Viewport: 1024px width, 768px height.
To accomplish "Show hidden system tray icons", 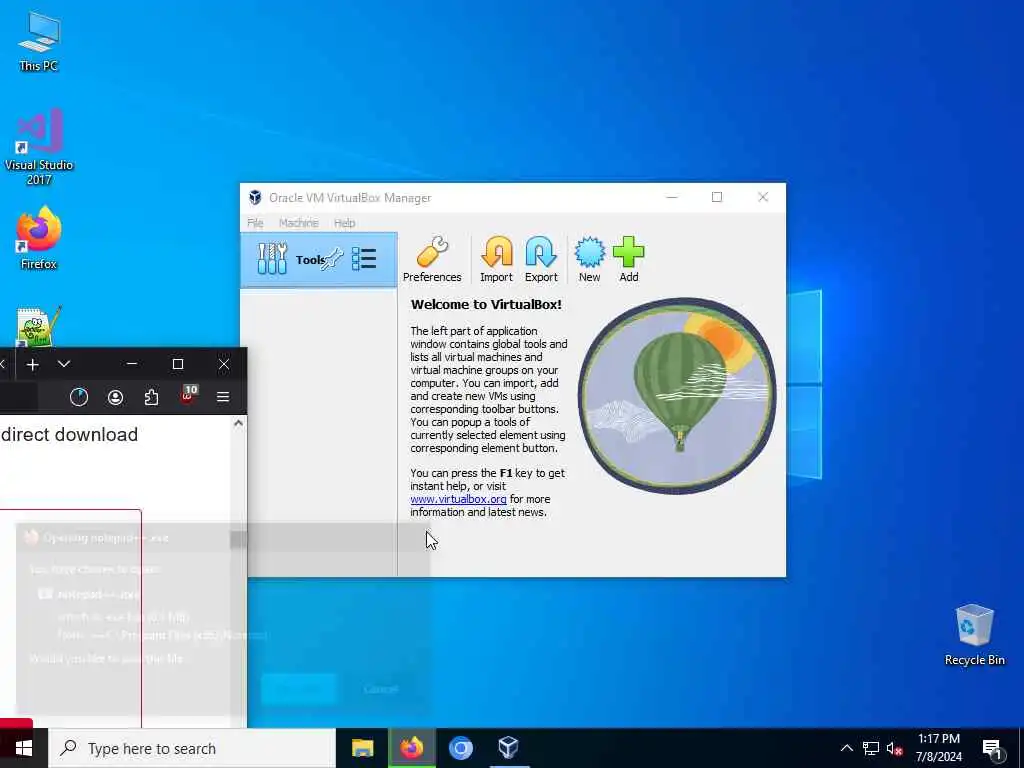I will coord(846,748).
